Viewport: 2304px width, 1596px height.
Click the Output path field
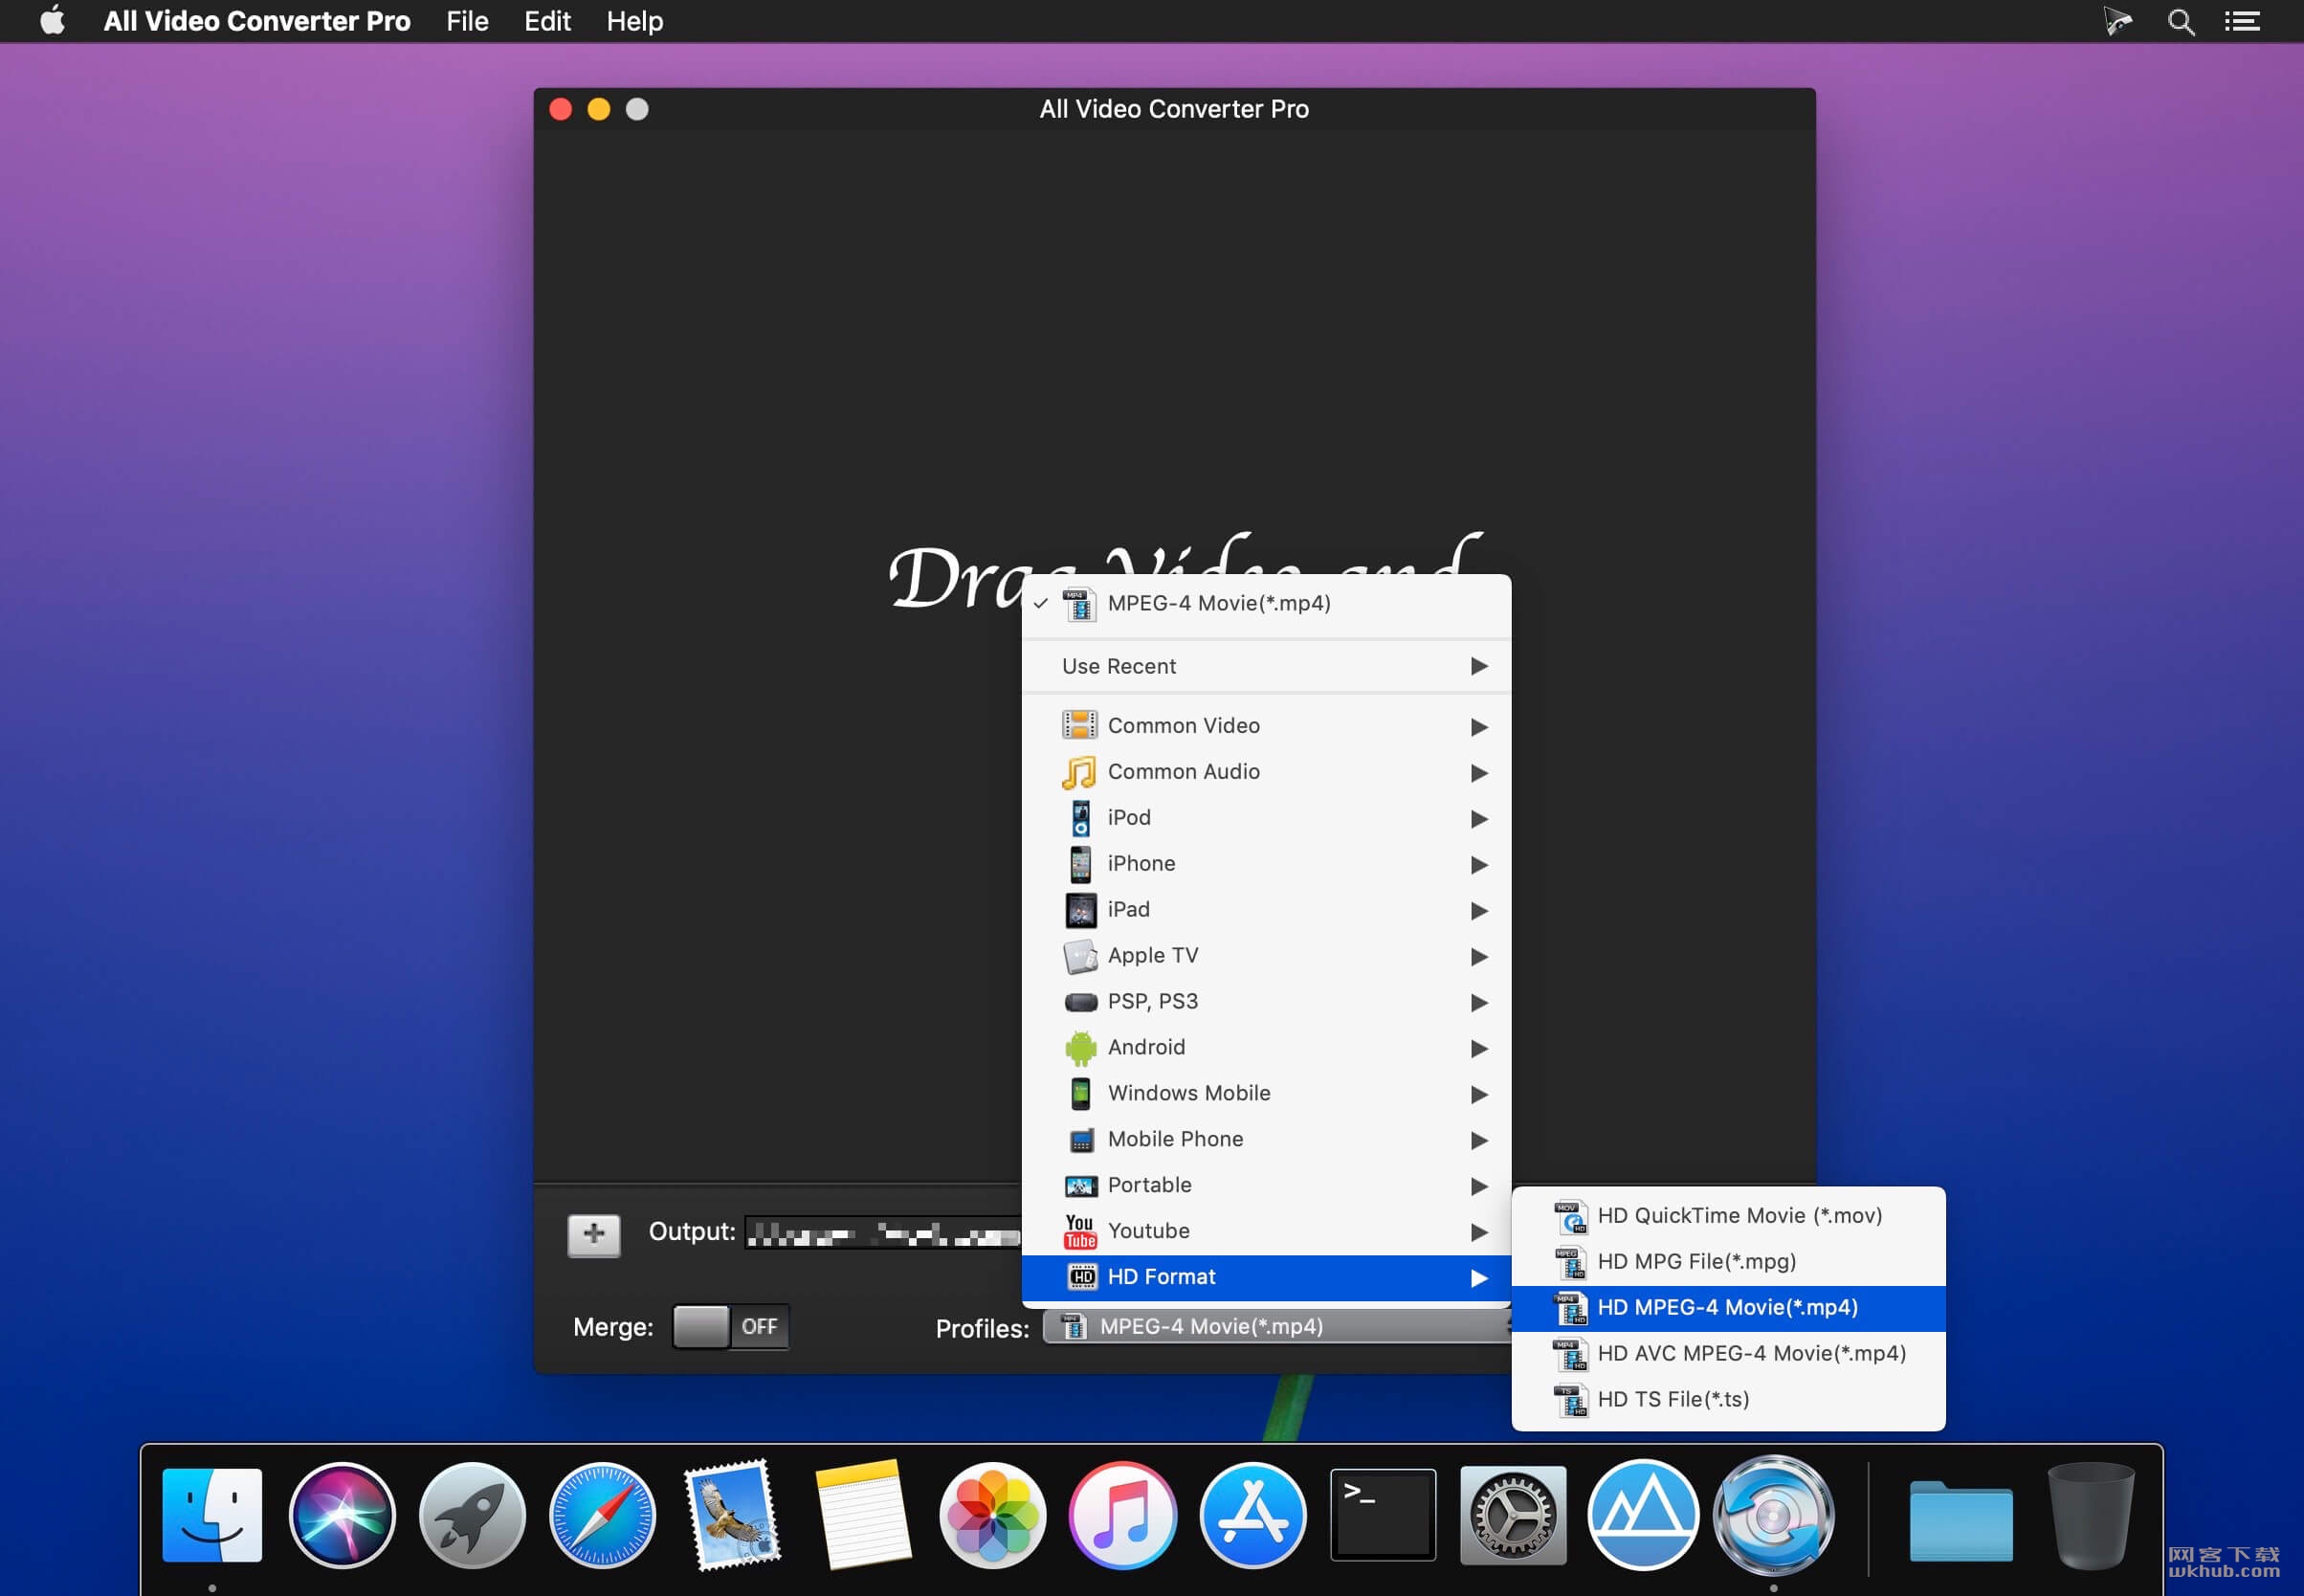(883, 1234)
